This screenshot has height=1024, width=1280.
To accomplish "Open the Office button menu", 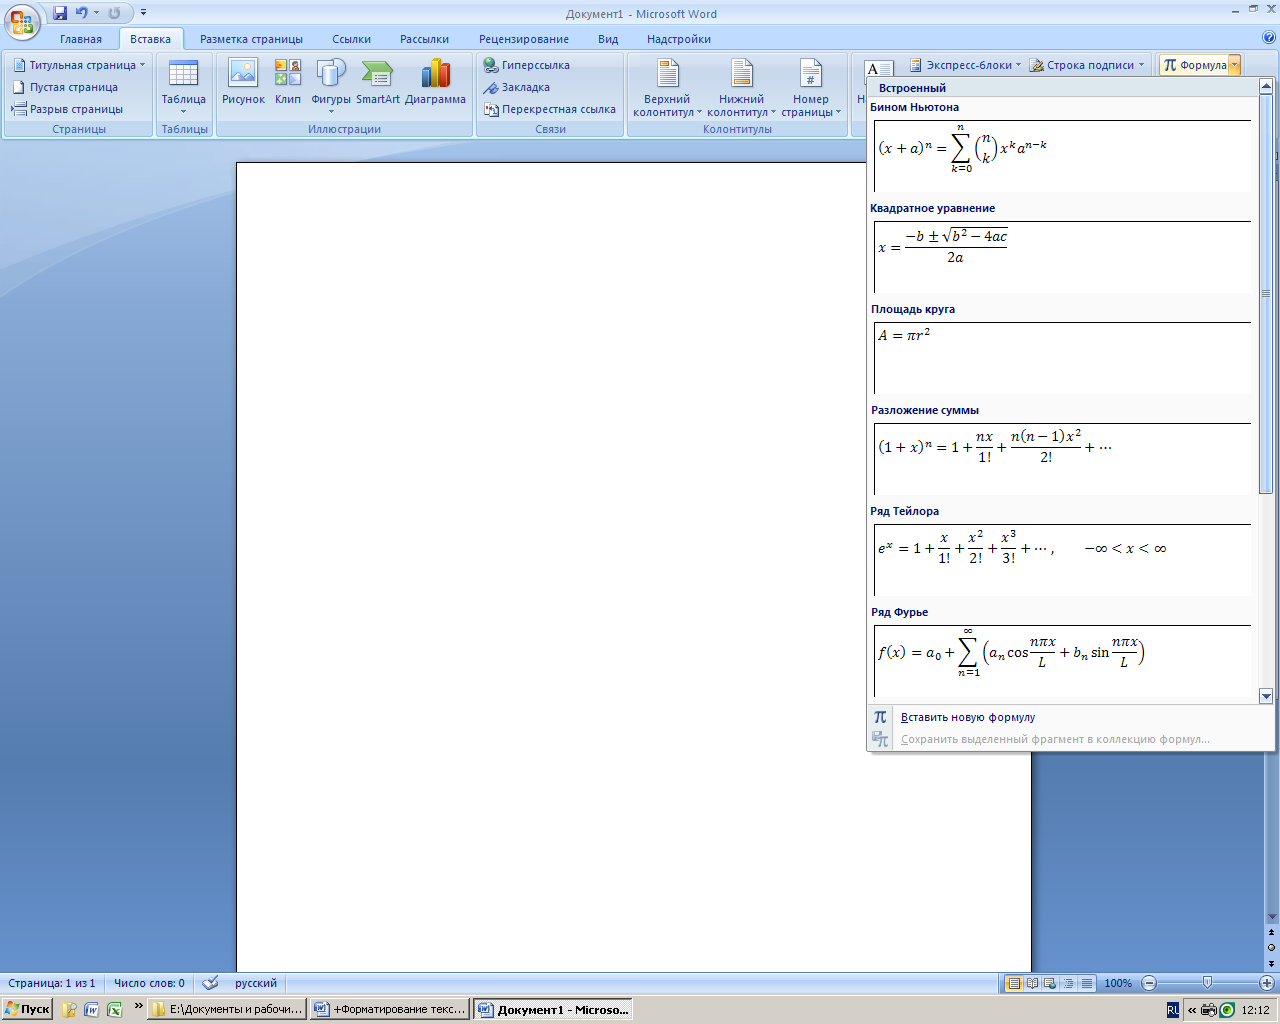I will tap(22, 20).
